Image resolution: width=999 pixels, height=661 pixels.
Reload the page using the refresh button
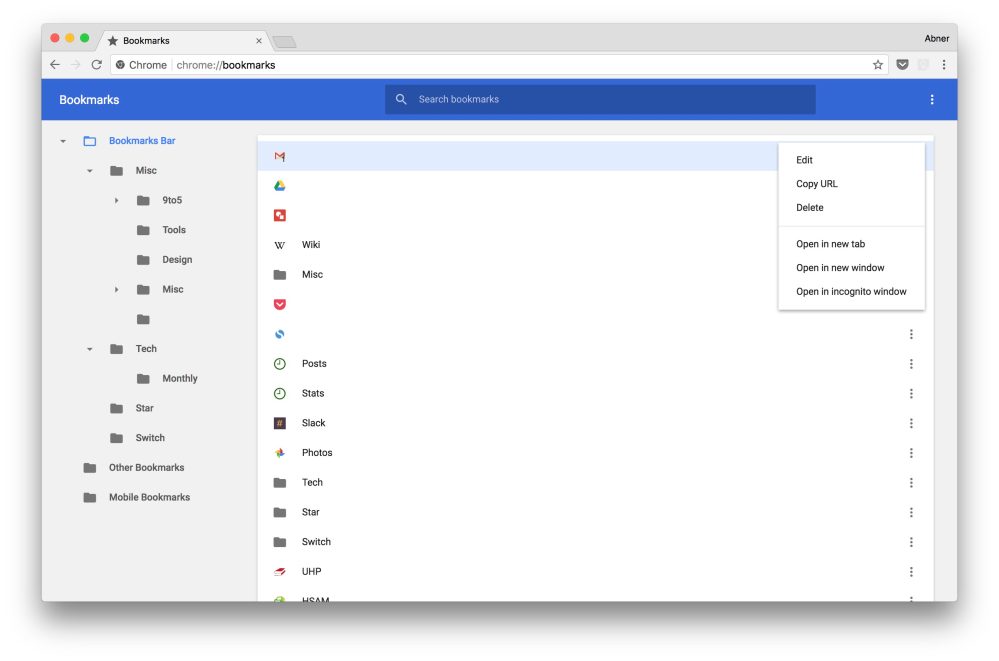pyautogui.click(x=97, y=65)
